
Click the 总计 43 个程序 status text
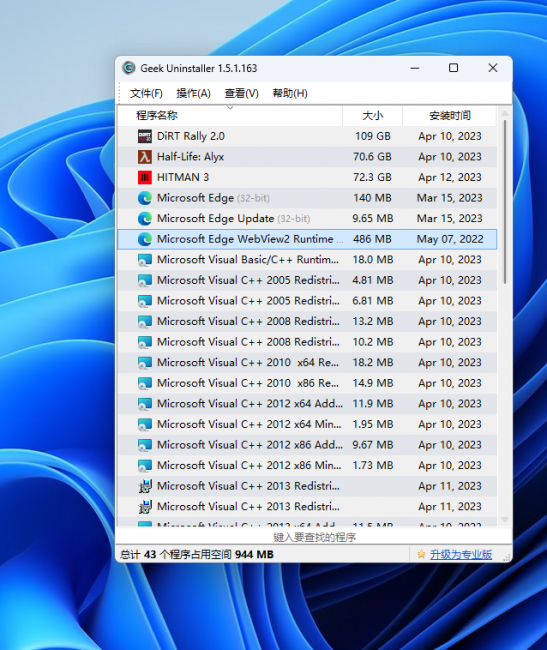click(197, 555)
